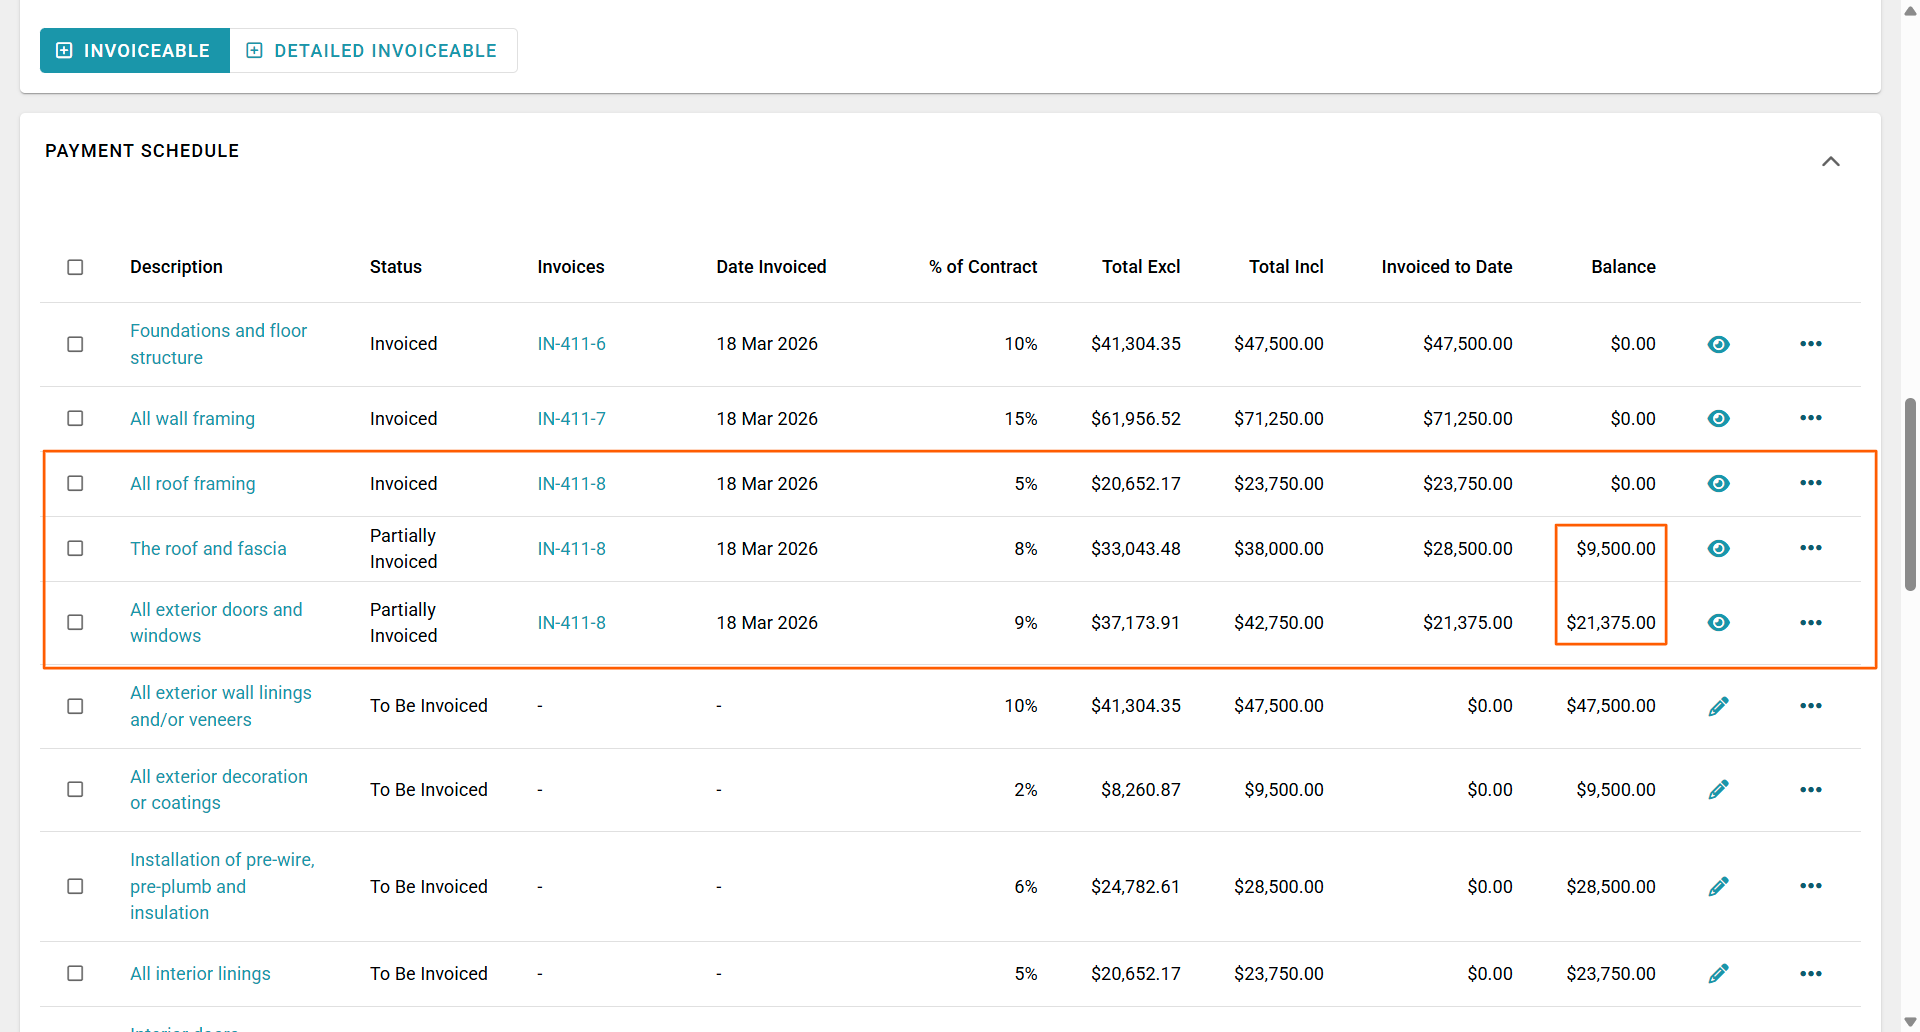
Task: Open more options for Installation of pre-wire row
Action: (x=1810, y=886)
